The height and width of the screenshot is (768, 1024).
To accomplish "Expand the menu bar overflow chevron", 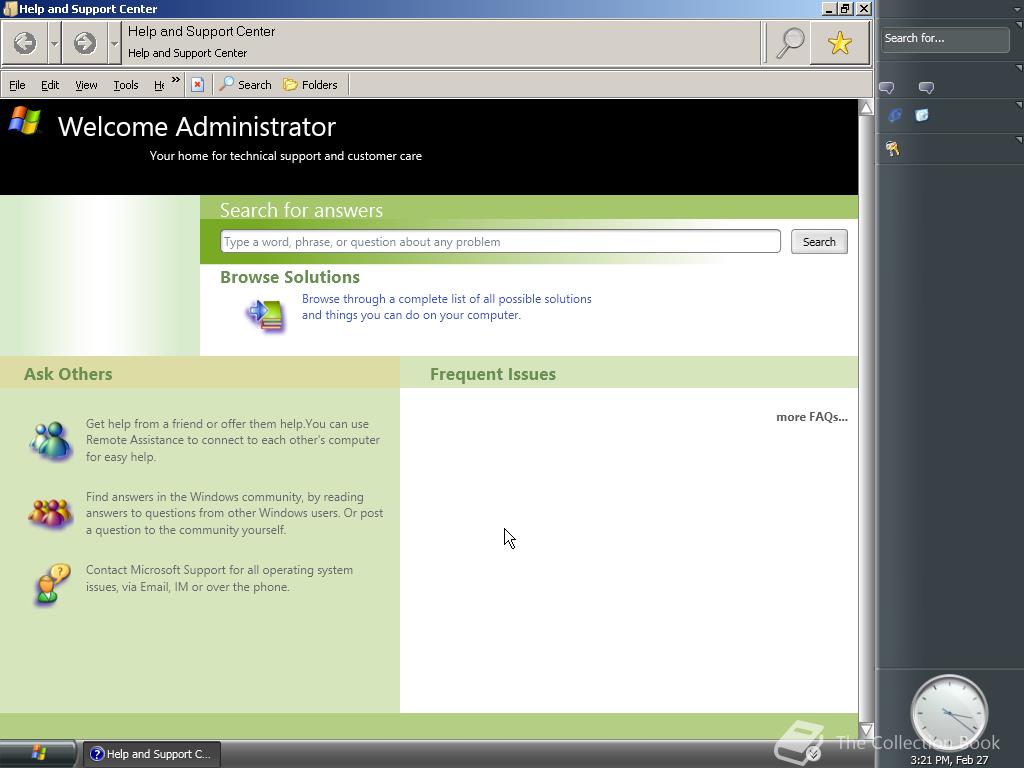I will pos(176,80).
